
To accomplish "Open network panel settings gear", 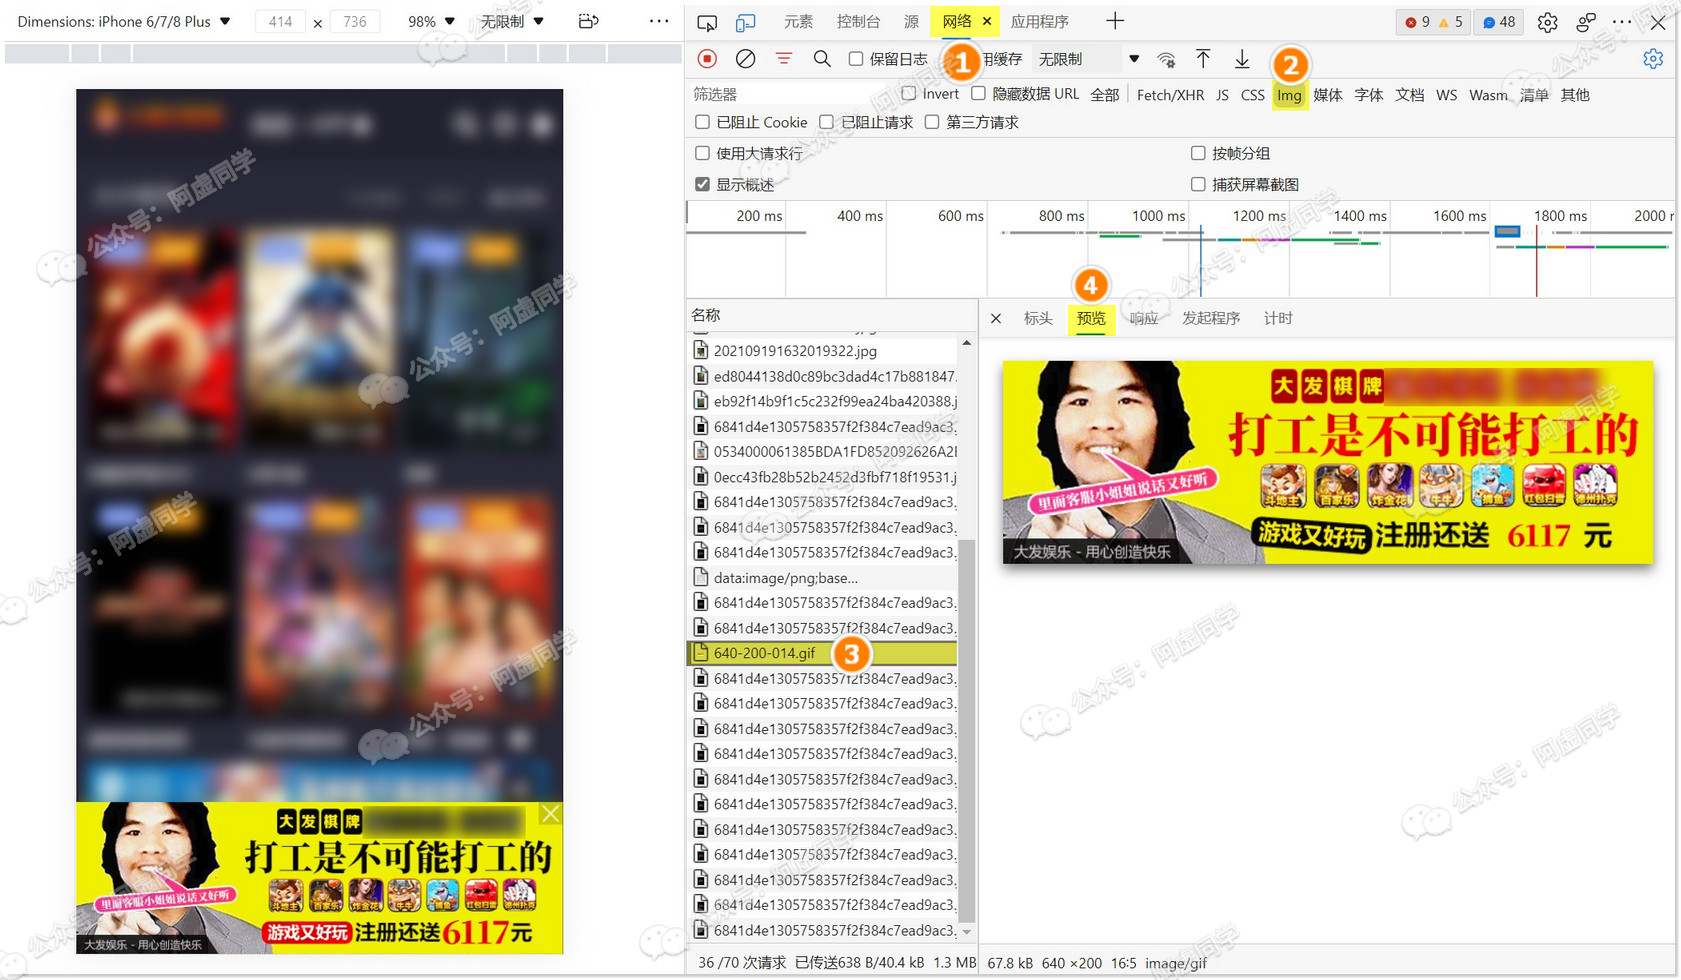I will (x=1653, y=59).
